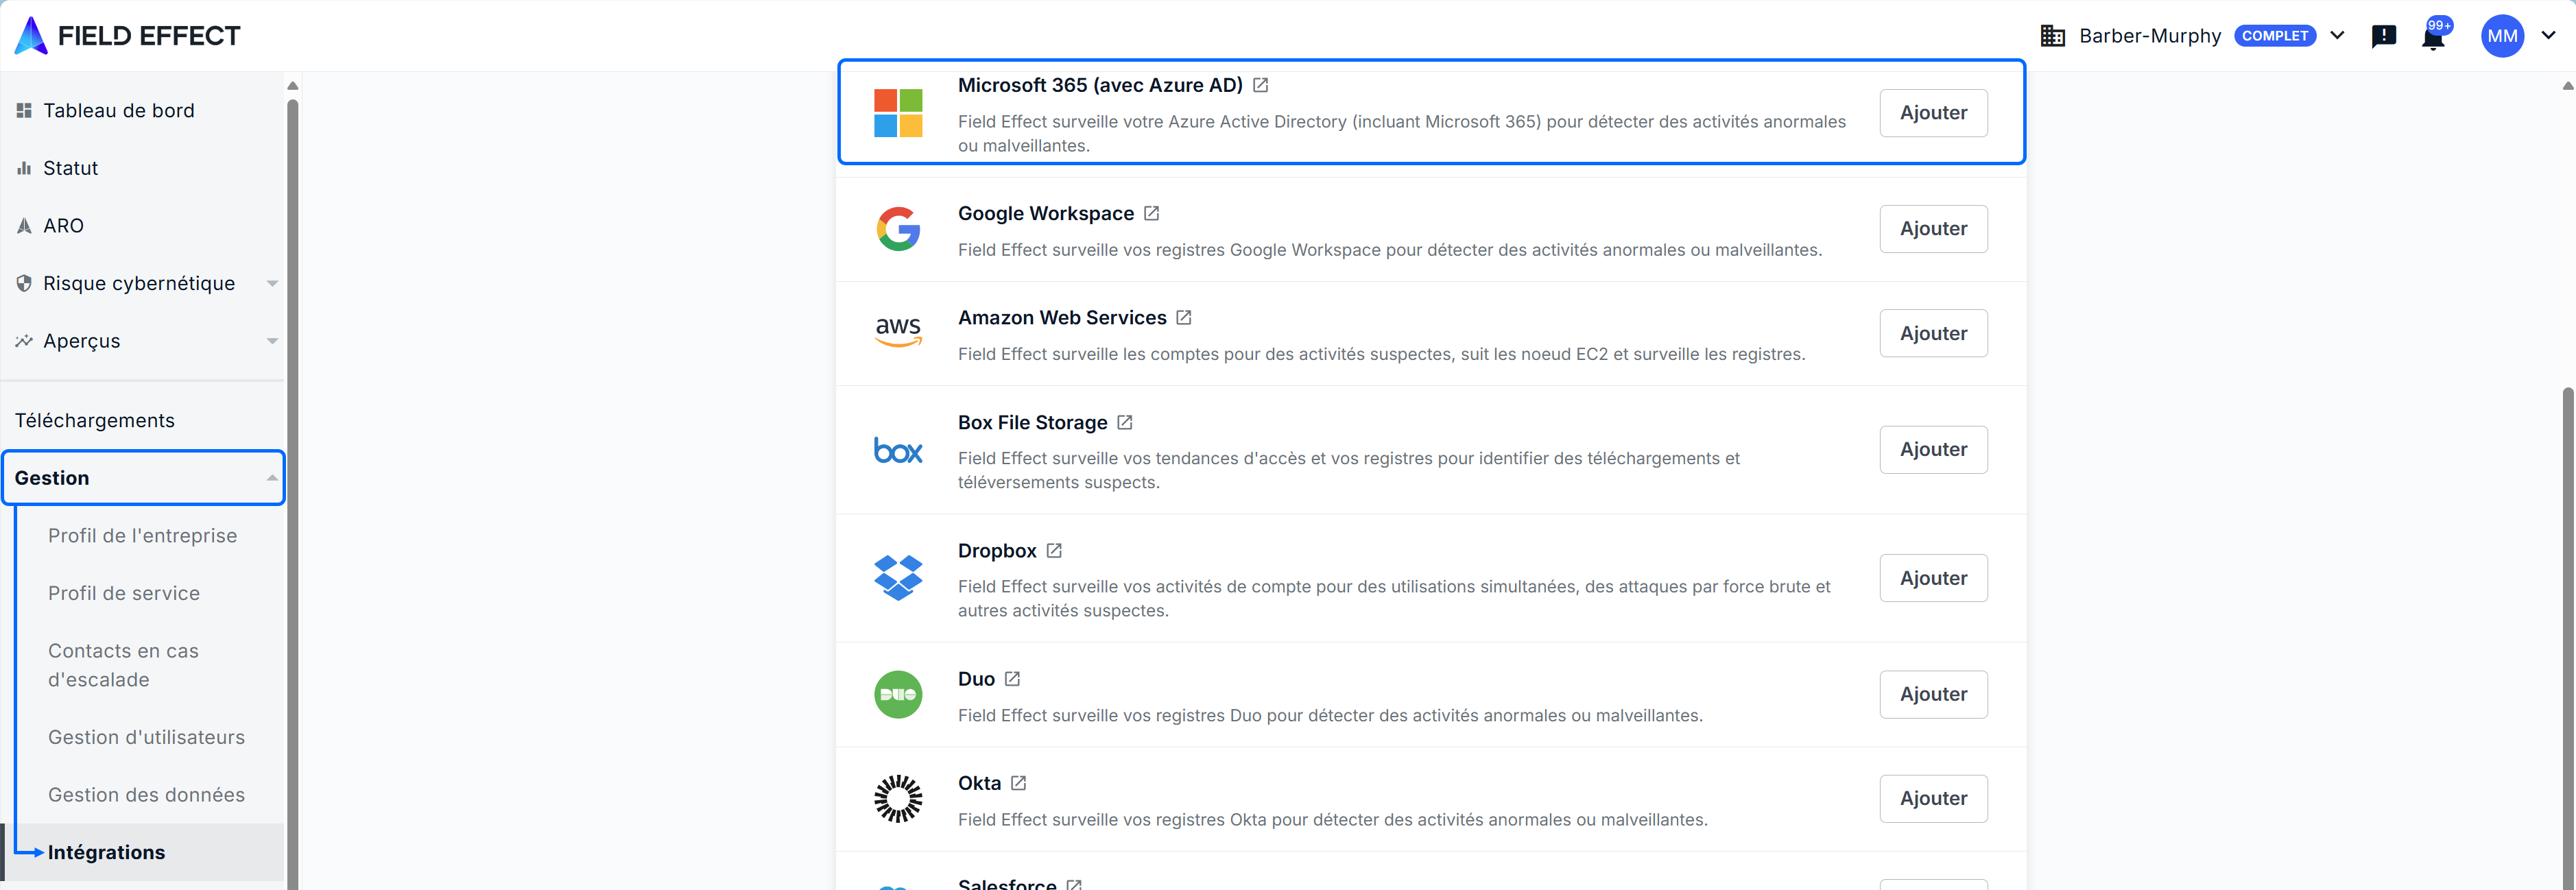Open Okta external link icon

pos(1018,784)
